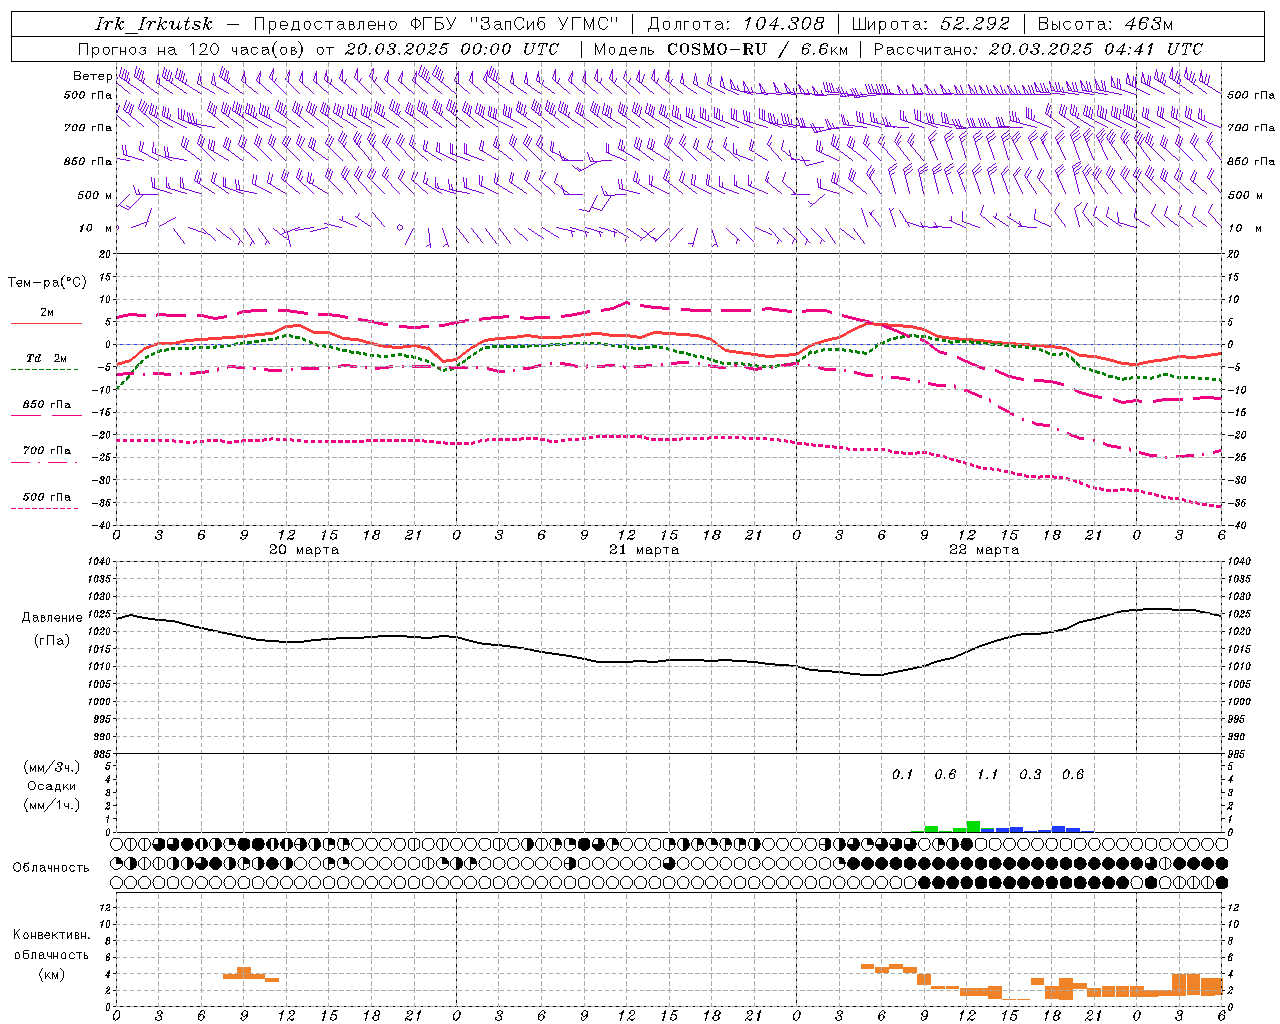Click the 0.1 precipitation amount value
This screenshot has height=1024, width=1280.
click(x=902, y=774)
